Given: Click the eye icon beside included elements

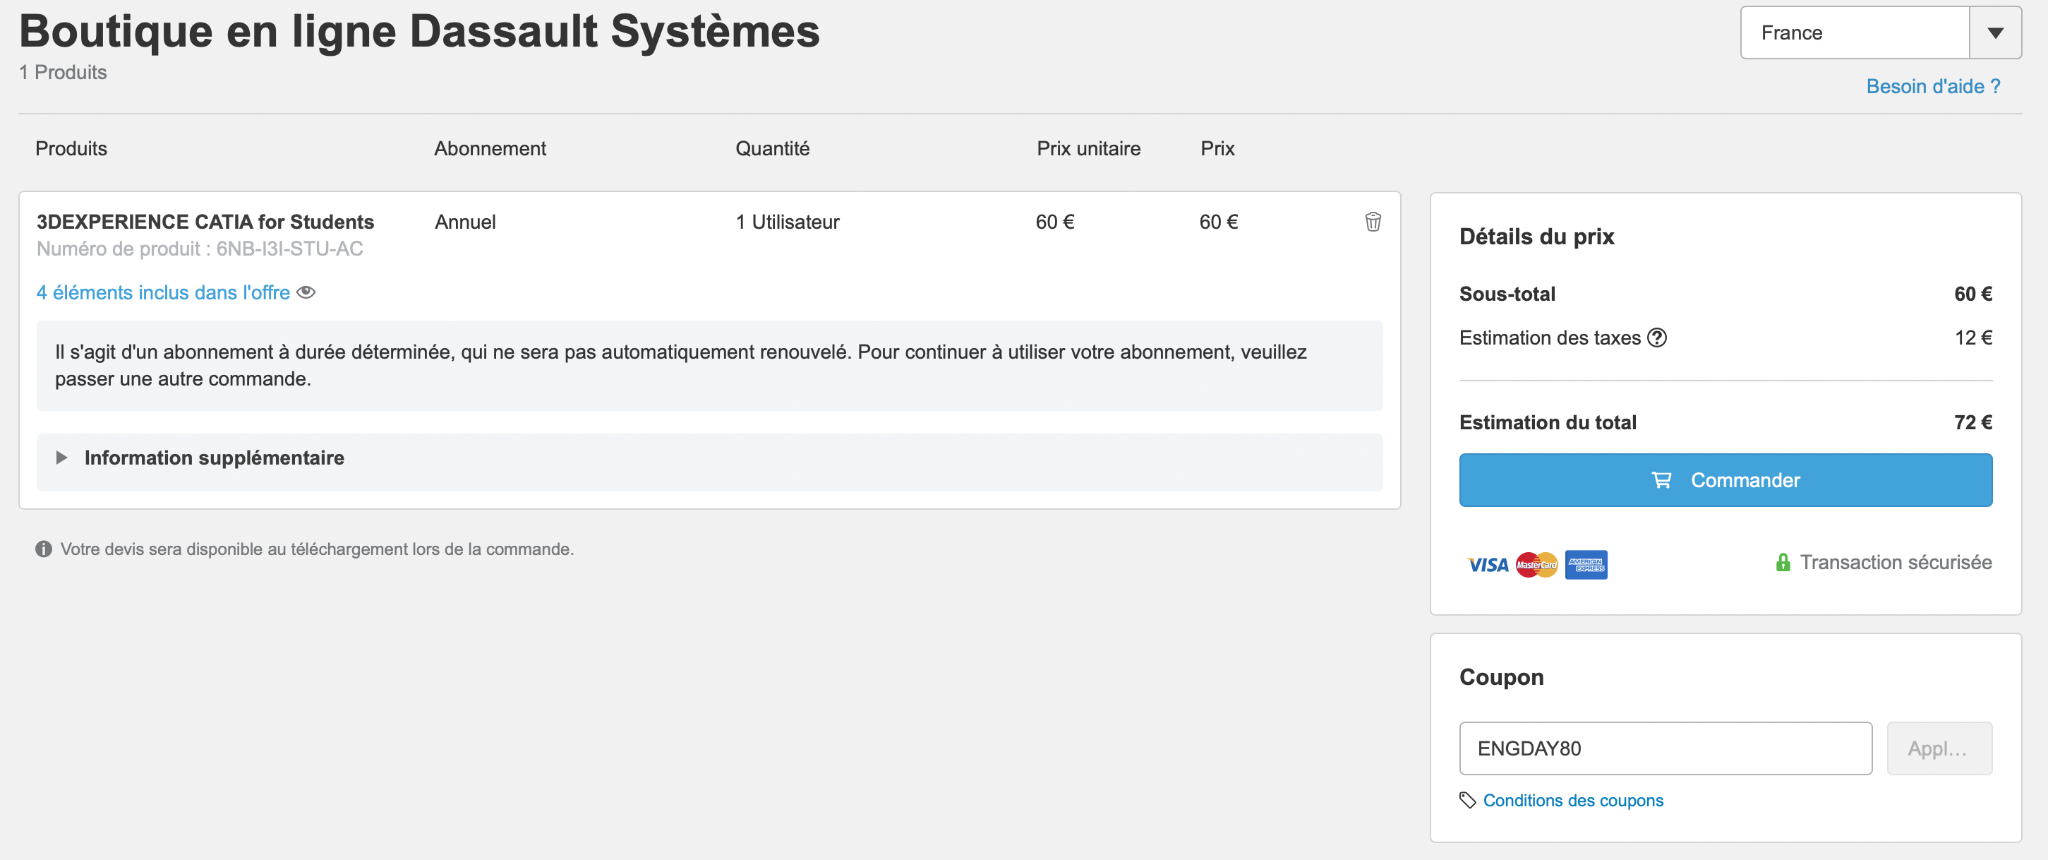Looking at the screenshot, I should click(306, 293).
